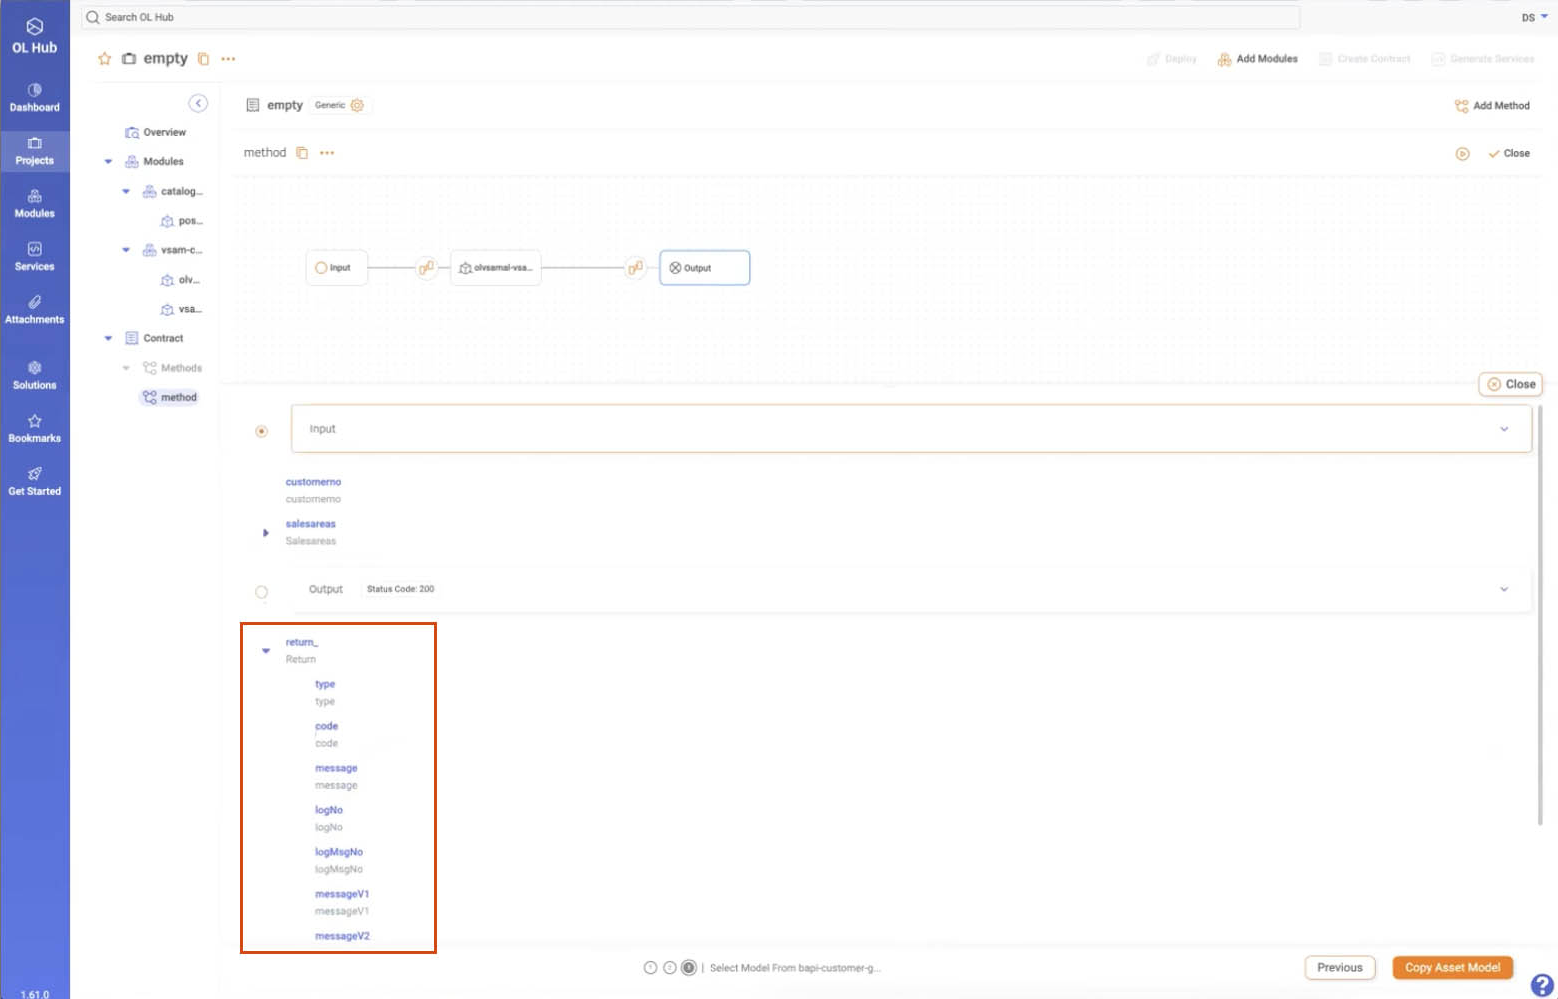The image size is (1558, 999).
Task: Select the vsa... asset in the tree
Action: 181,309
